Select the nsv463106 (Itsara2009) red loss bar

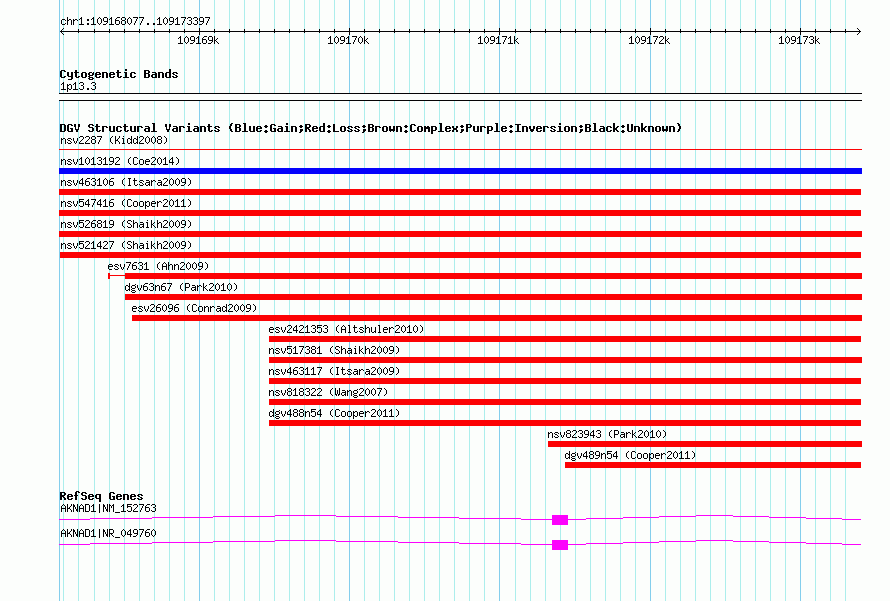(460, 192)
